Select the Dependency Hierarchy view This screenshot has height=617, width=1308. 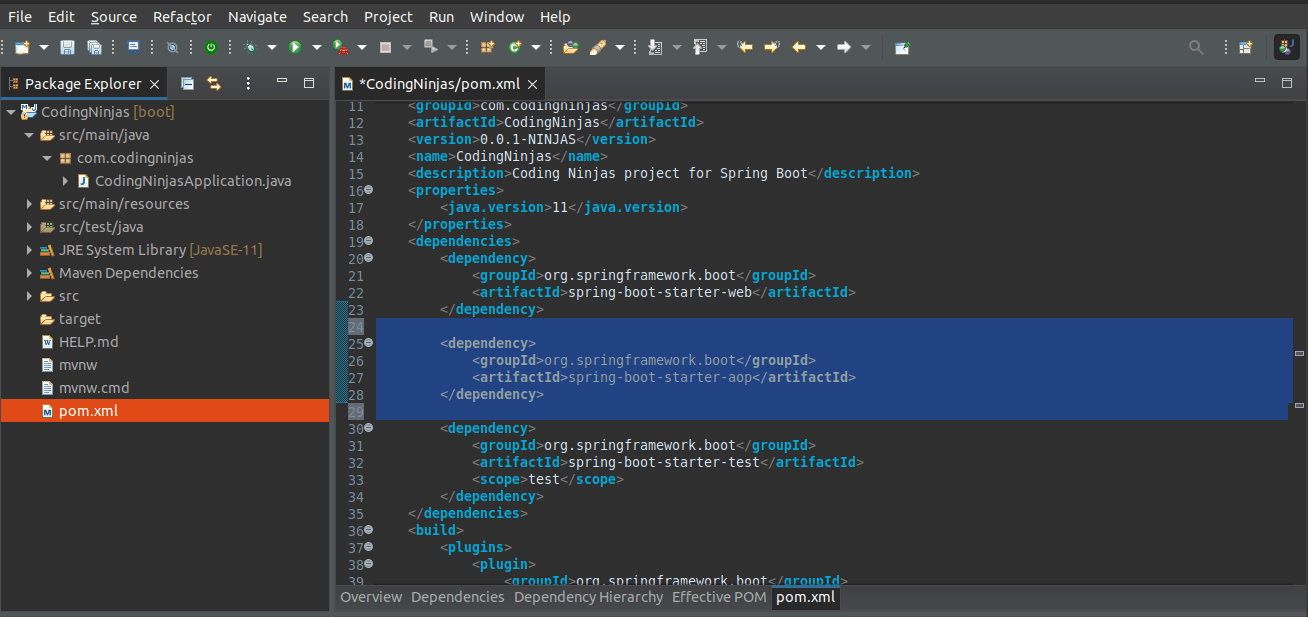(x=588, y=597)
